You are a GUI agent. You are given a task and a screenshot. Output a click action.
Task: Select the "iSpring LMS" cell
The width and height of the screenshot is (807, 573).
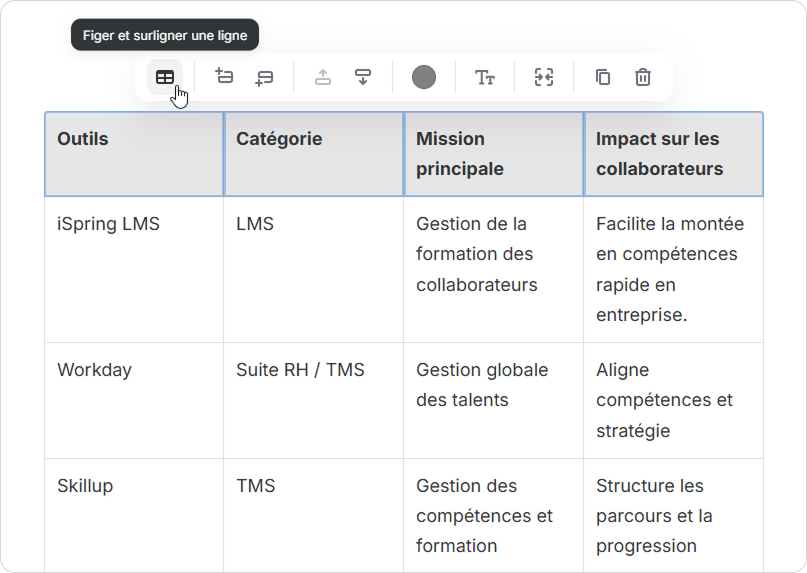pyautogui.click(x=134, y=269)
